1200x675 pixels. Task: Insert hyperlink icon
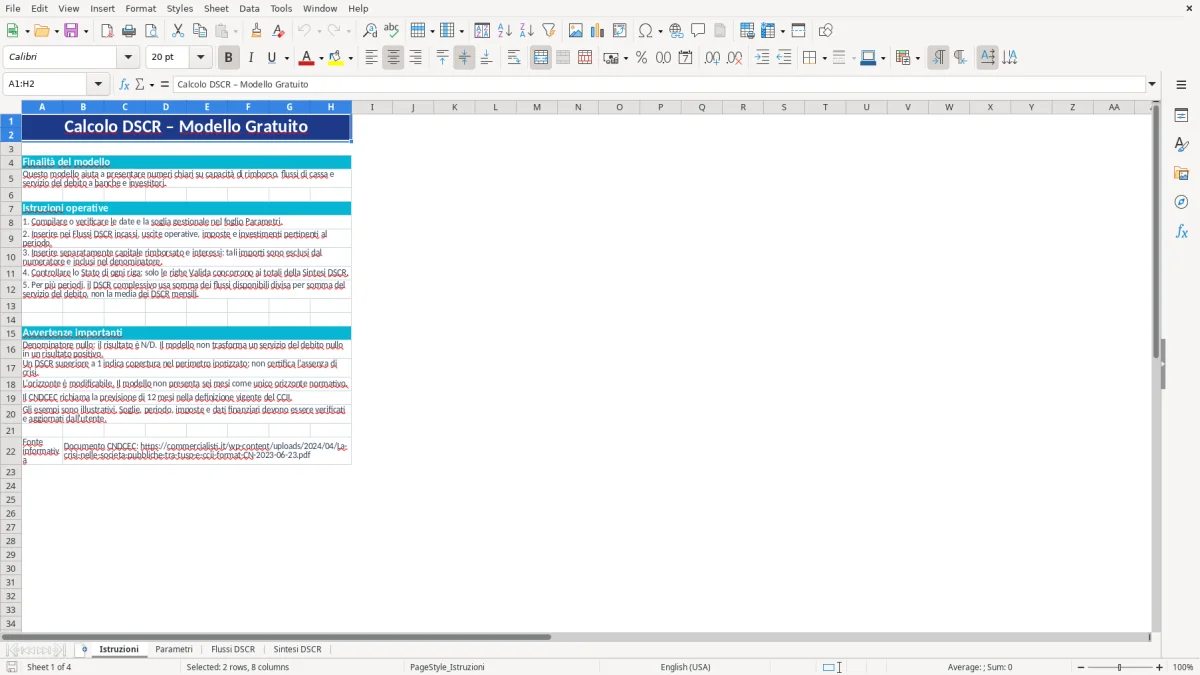coord(676,31)
